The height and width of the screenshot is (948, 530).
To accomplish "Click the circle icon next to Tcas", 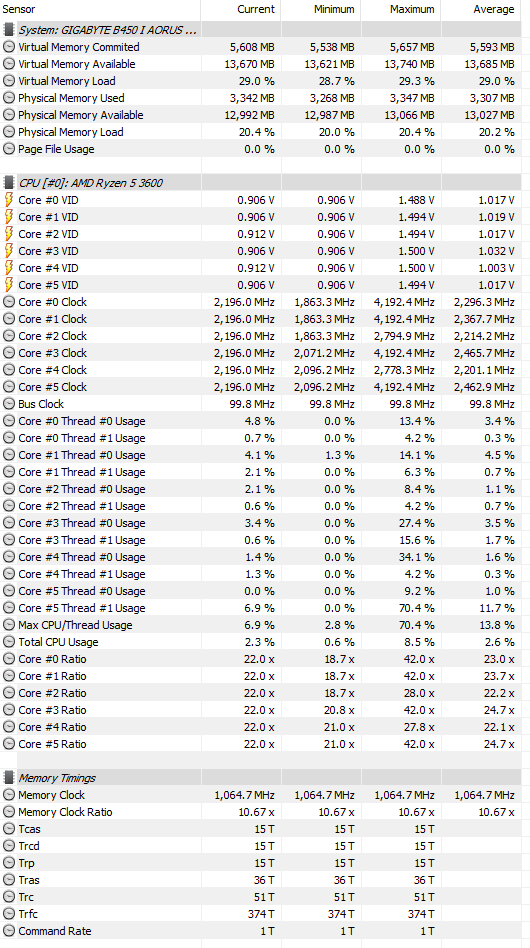I will point(8,829).
